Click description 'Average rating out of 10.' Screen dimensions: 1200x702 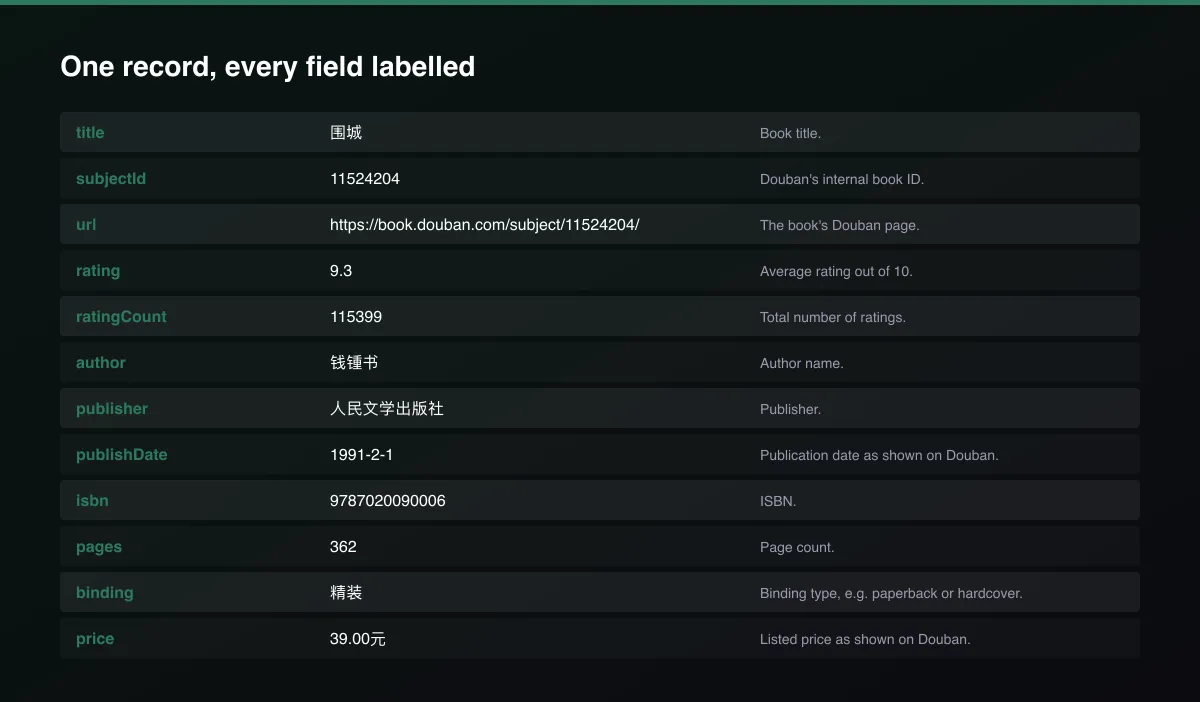click(x=836, y=271)
